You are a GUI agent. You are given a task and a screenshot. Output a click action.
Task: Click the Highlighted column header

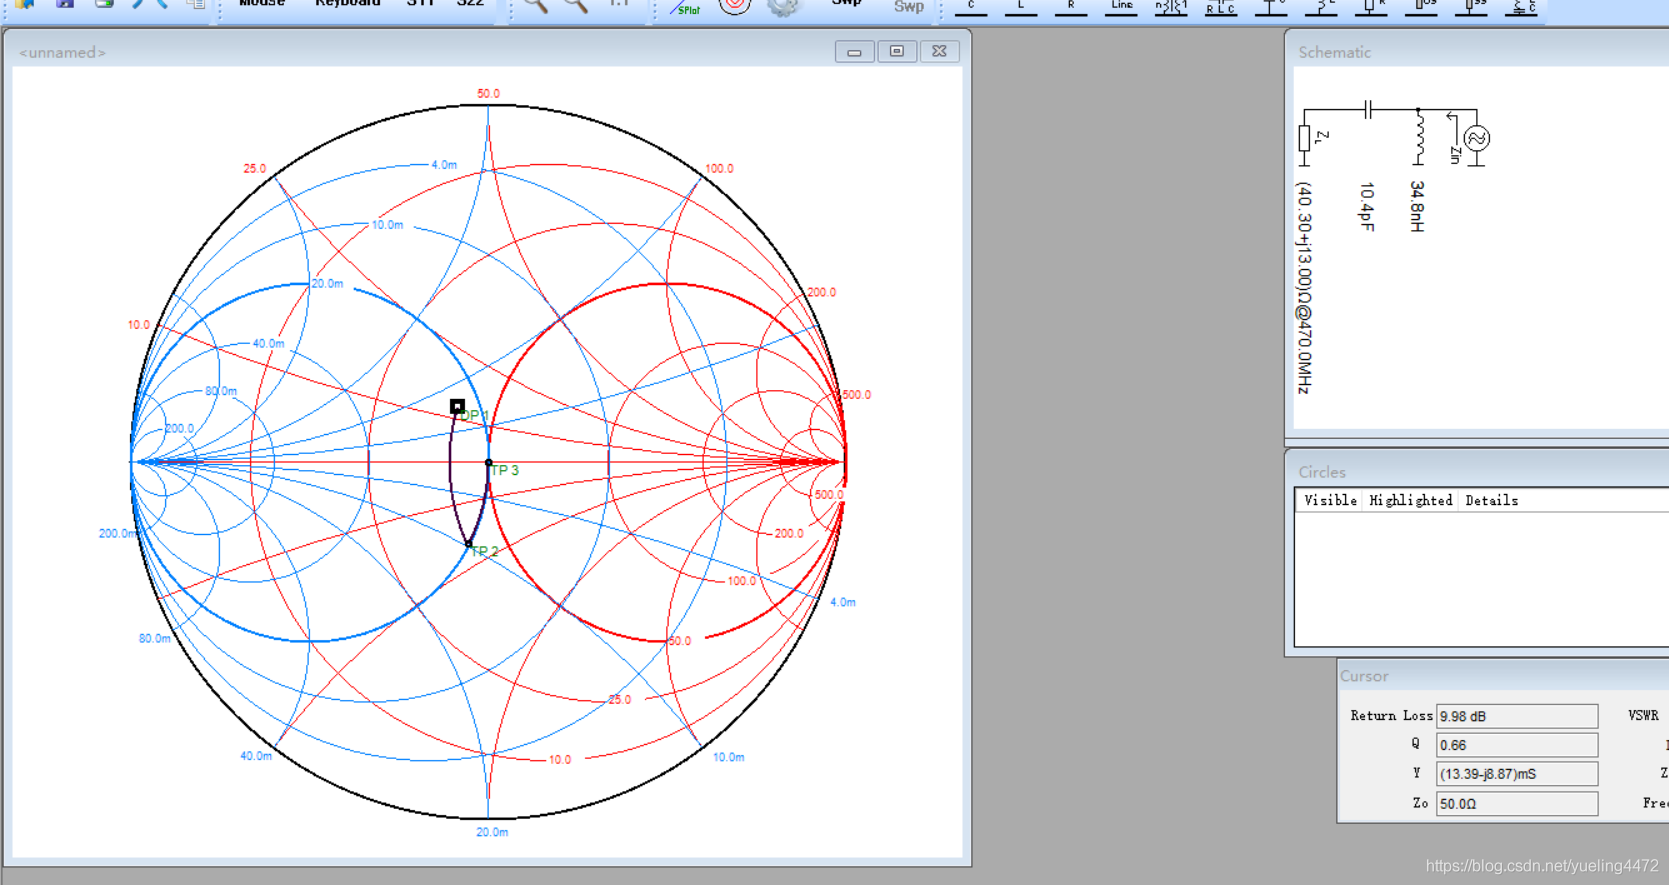[x=1410, y=500]
